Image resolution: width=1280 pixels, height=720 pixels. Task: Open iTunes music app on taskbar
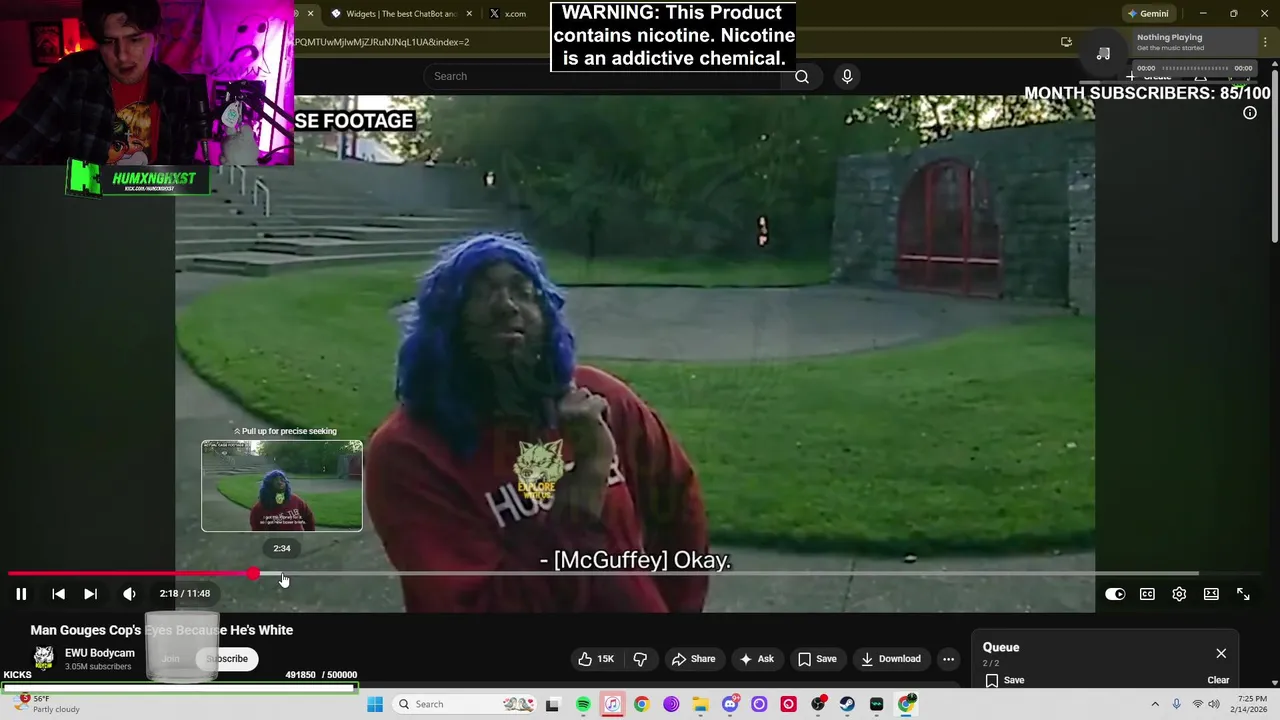pos(612,704)
